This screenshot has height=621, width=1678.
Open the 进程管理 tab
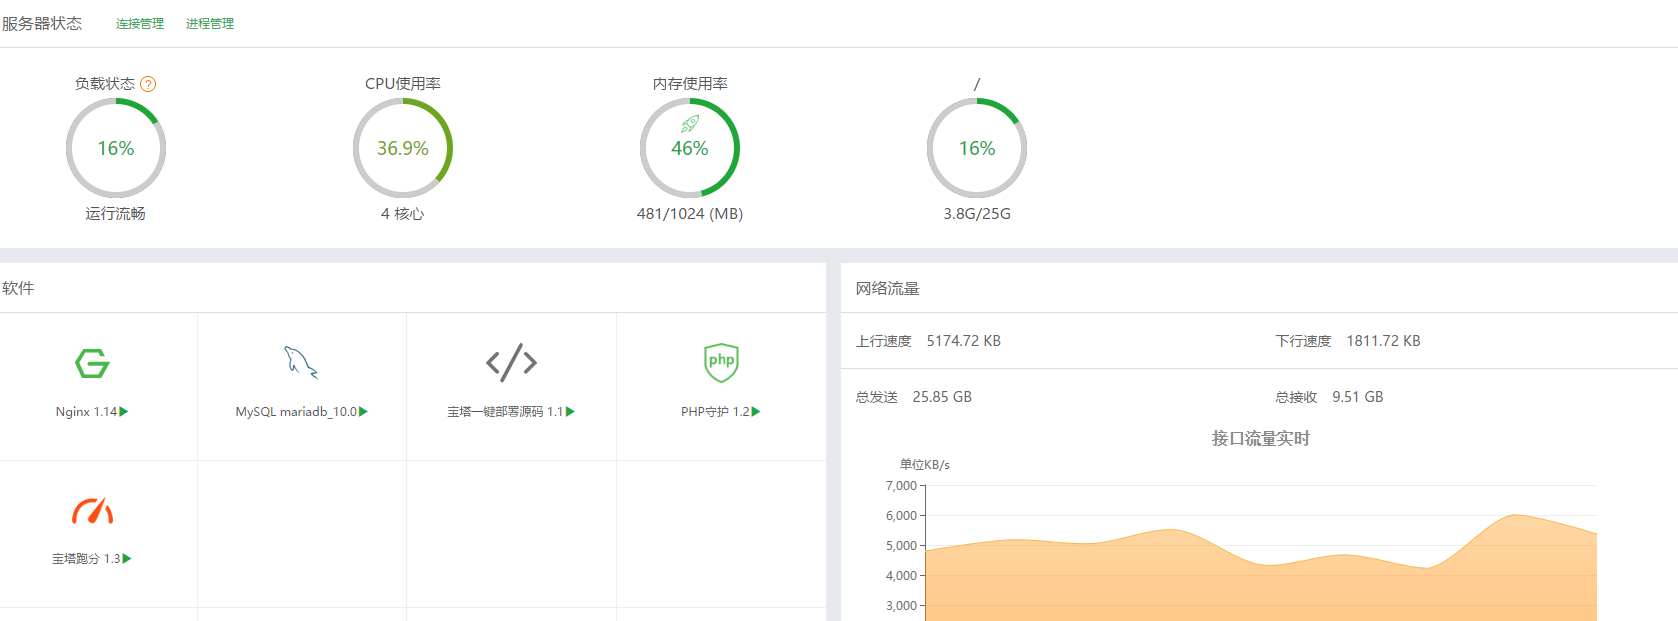pyautogui.click(x=210, y=24)
